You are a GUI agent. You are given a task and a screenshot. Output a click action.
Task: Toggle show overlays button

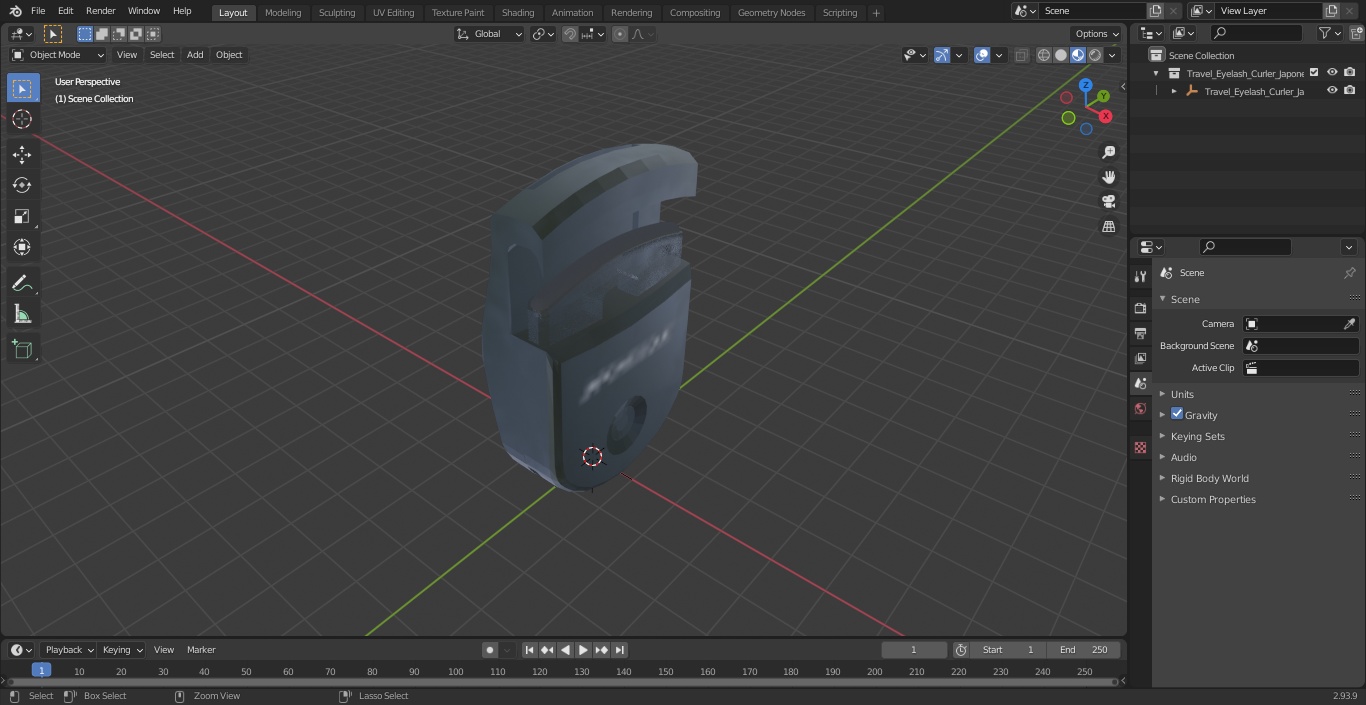[x=982, y=55]
